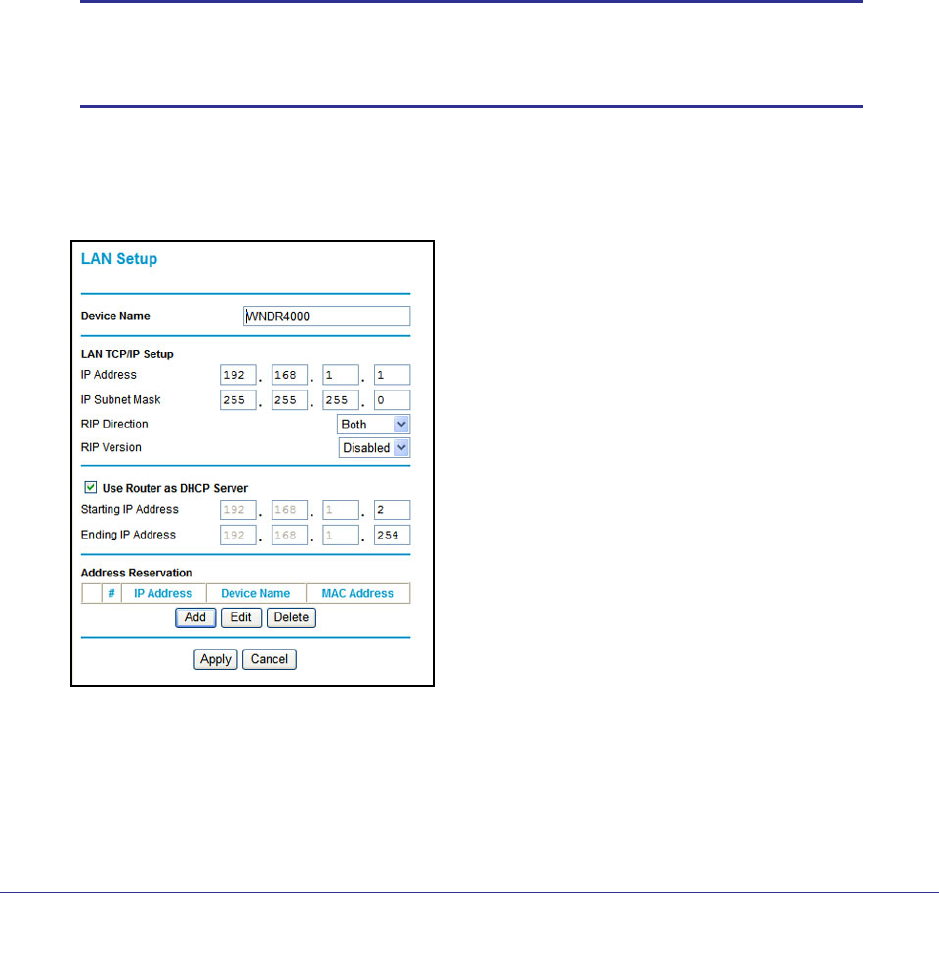This screenshot has height=962, width=939.
Task: Edit Ending IP Address last octet 254
Action: (392, 535)
